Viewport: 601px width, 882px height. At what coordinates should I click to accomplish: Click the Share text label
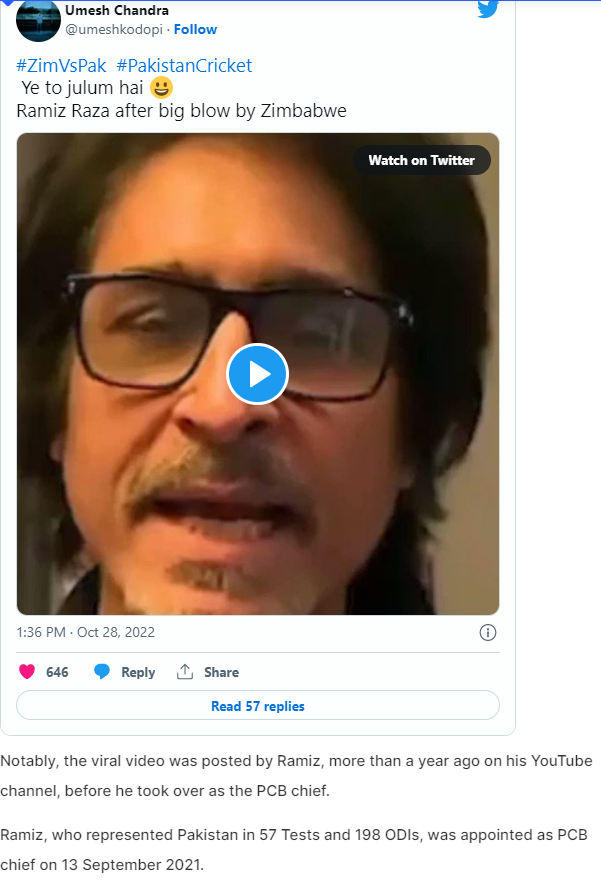pyautogui.click(x=221, y=672)
